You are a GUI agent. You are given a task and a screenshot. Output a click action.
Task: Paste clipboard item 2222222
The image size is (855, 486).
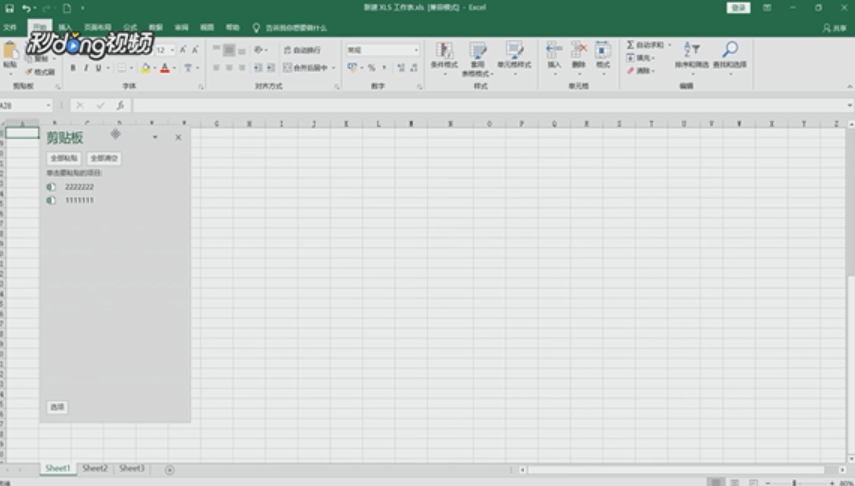coord(116,187)
